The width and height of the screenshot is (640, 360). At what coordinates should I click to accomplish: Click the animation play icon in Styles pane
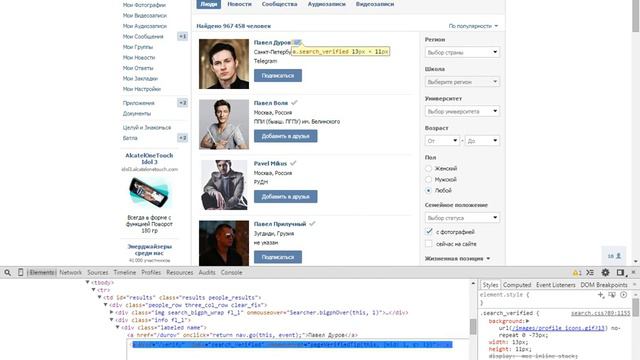624,295
